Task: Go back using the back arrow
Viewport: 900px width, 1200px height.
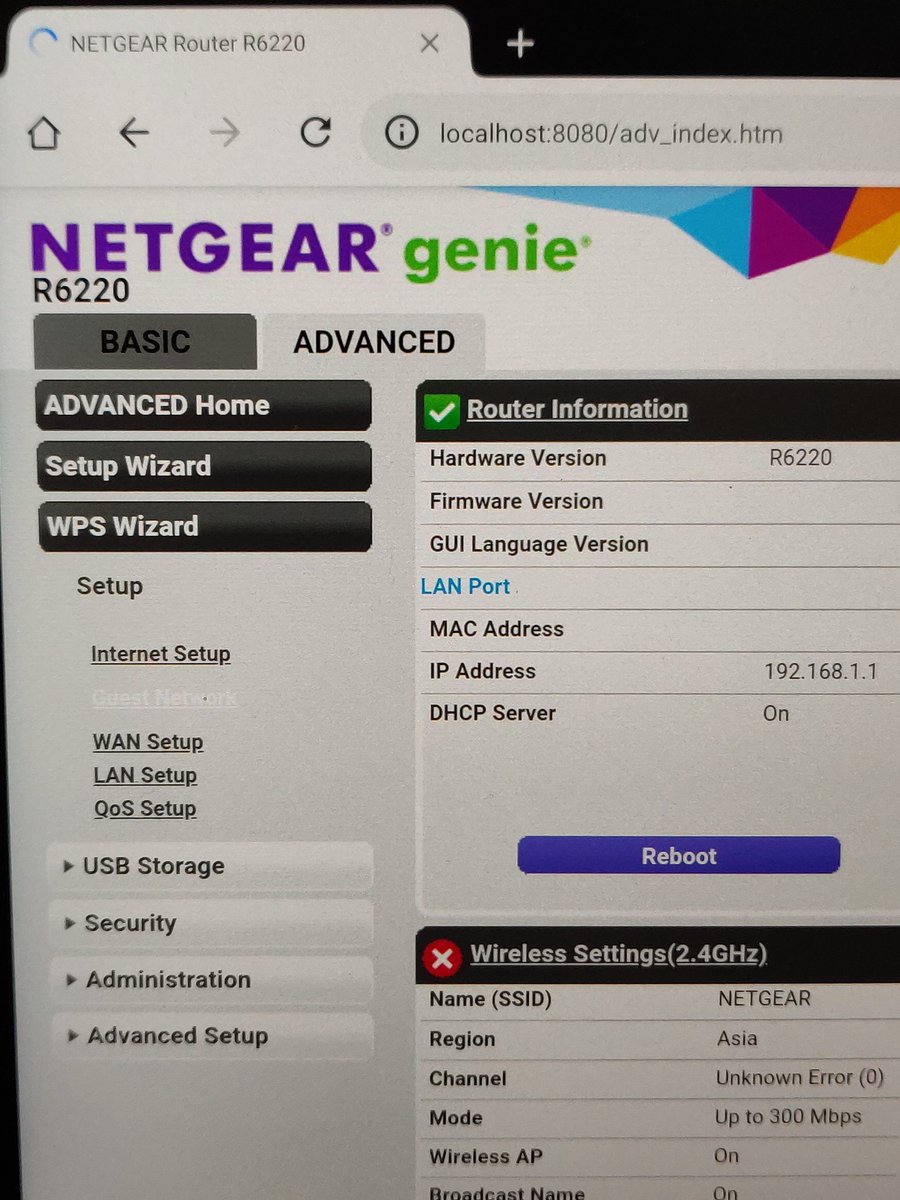Action: [x=133, y=132]
